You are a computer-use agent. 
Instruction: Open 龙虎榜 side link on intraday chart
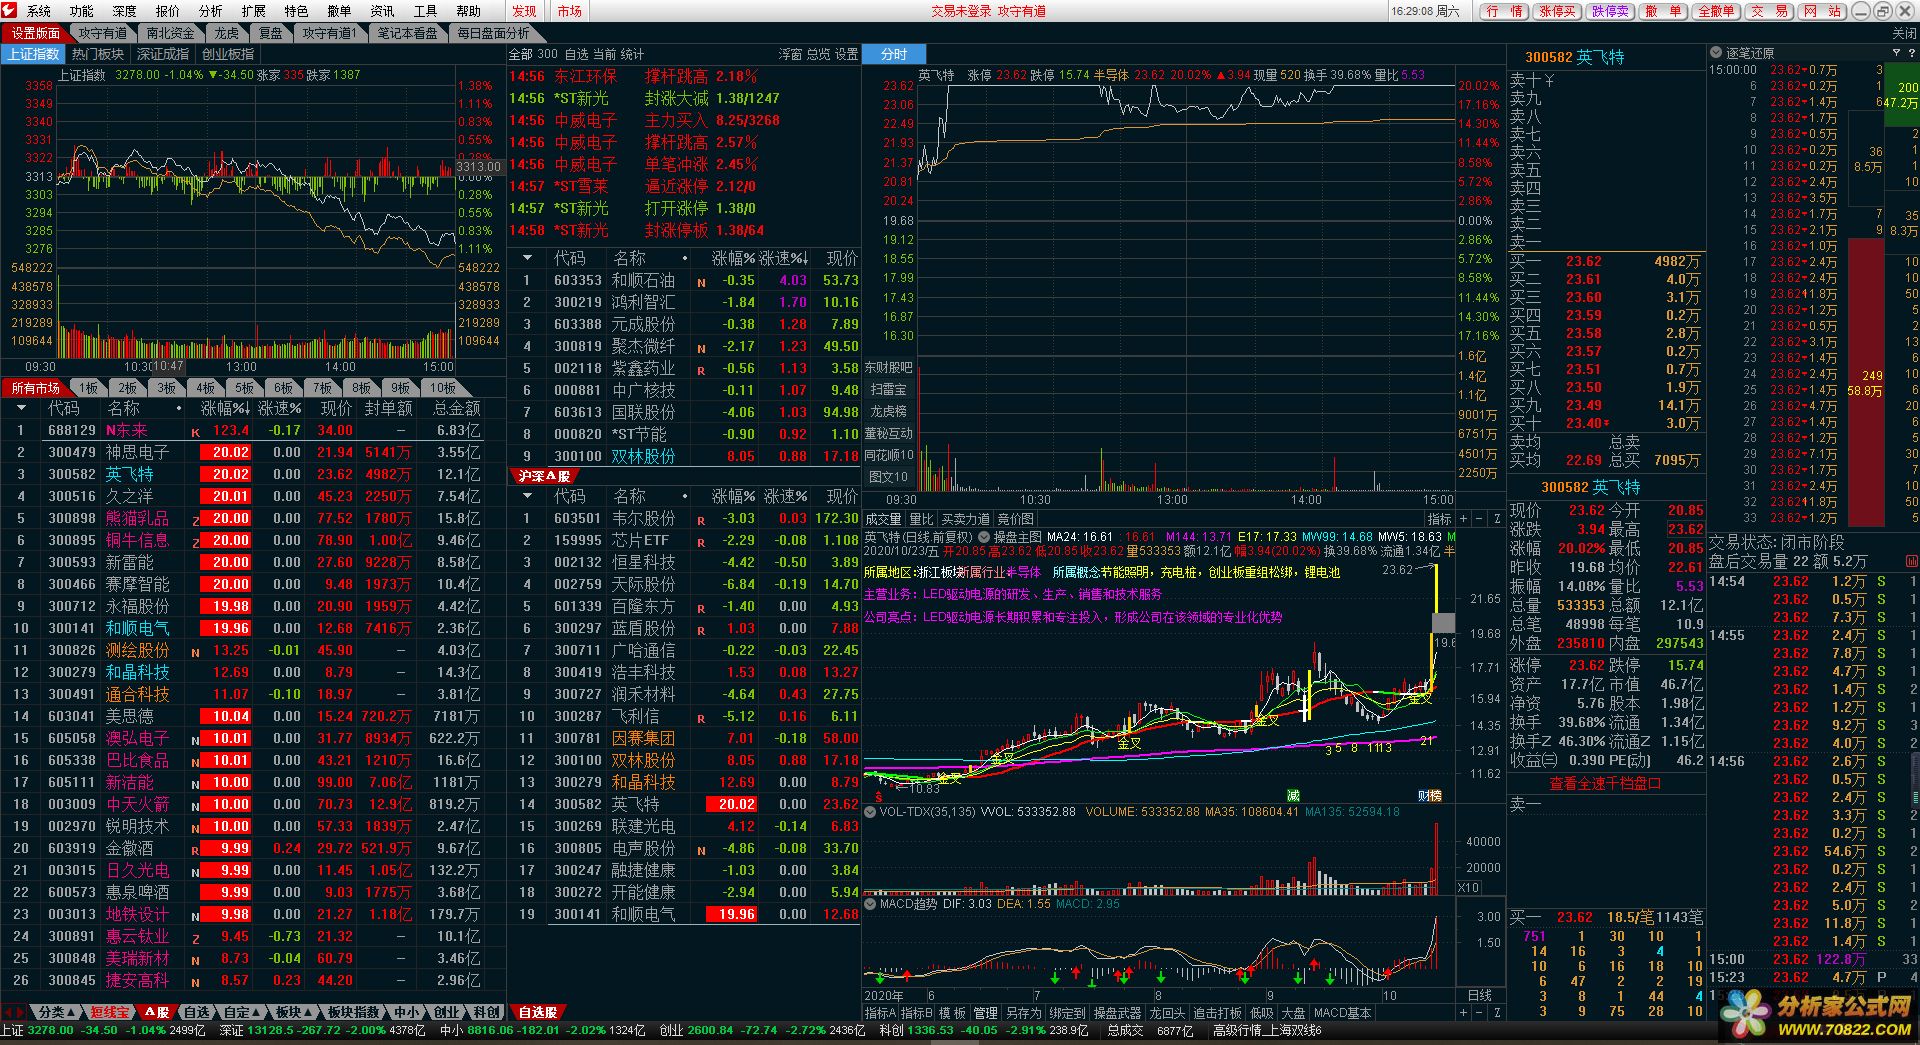point(888,411)
